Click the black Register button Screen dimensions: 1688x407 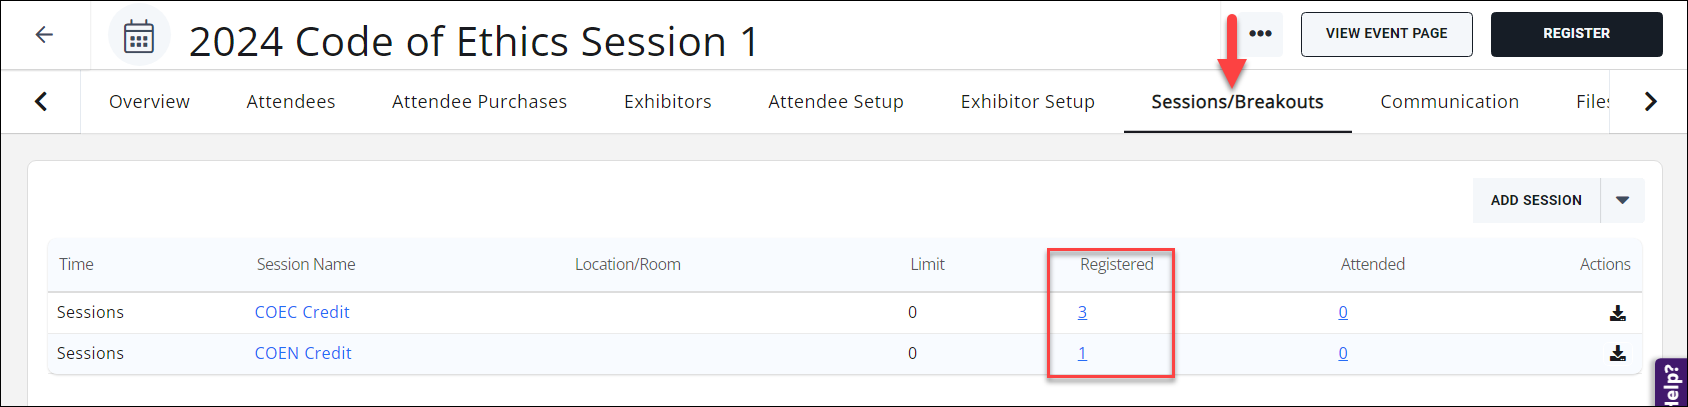(x=1576, y=34)
